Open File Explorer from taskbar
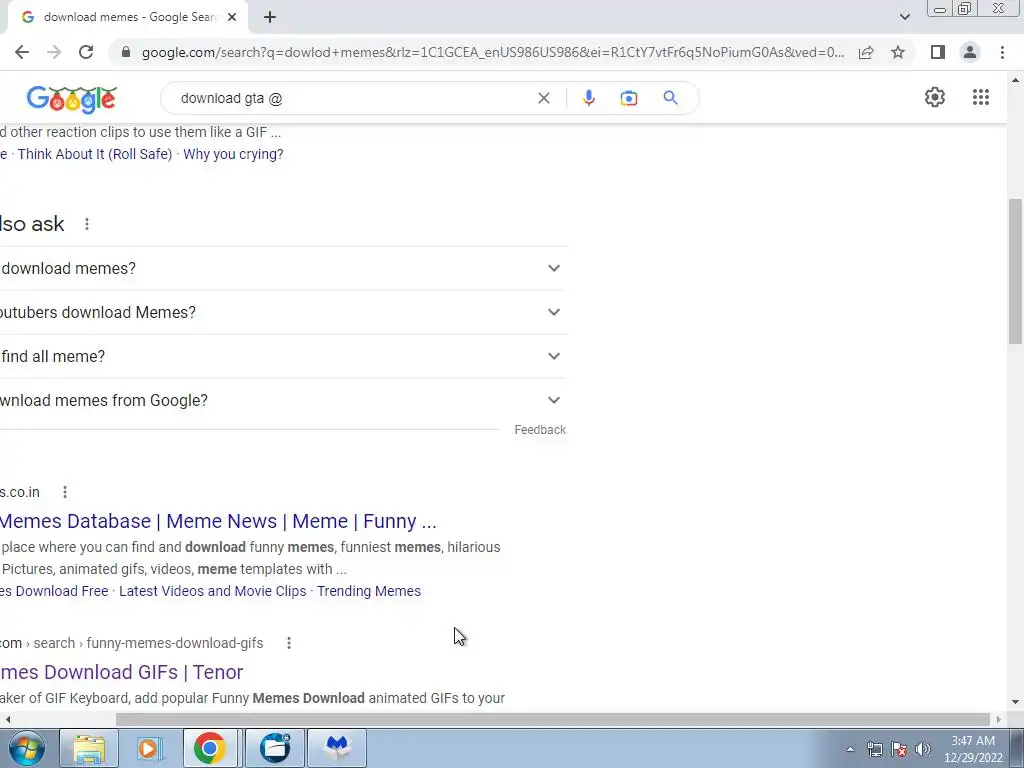Screen dimensions: 1024x768 click(x=89, y=748)
